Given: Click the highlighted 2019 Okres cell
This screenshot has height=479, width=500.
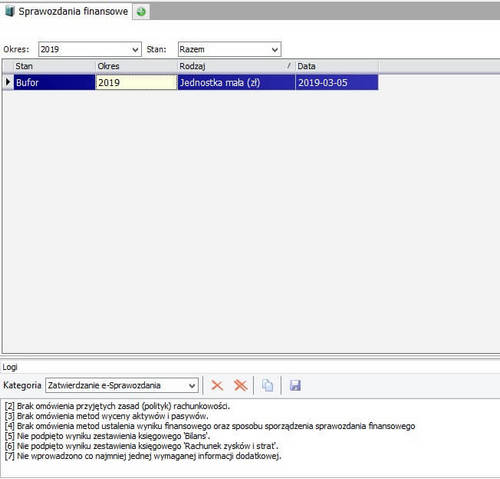Looking at the screenshot, I should pos(136,82).
